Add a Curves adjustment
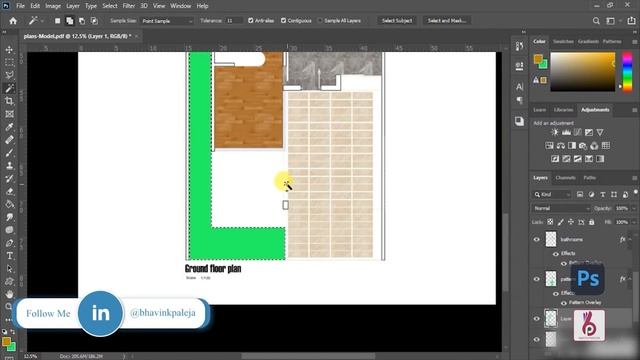 point(578,132)
